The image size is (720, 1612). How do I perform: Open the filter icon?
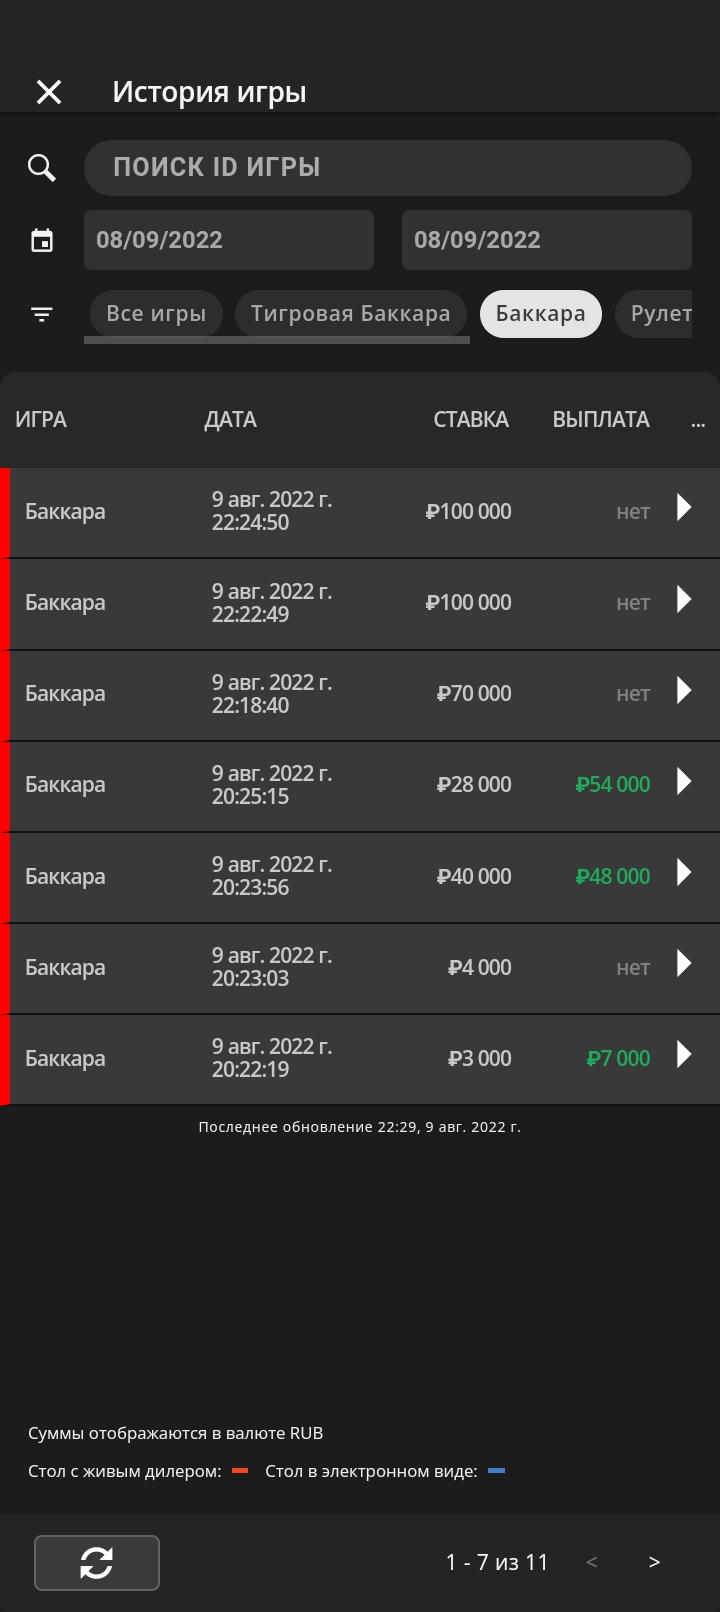[42, 314]
